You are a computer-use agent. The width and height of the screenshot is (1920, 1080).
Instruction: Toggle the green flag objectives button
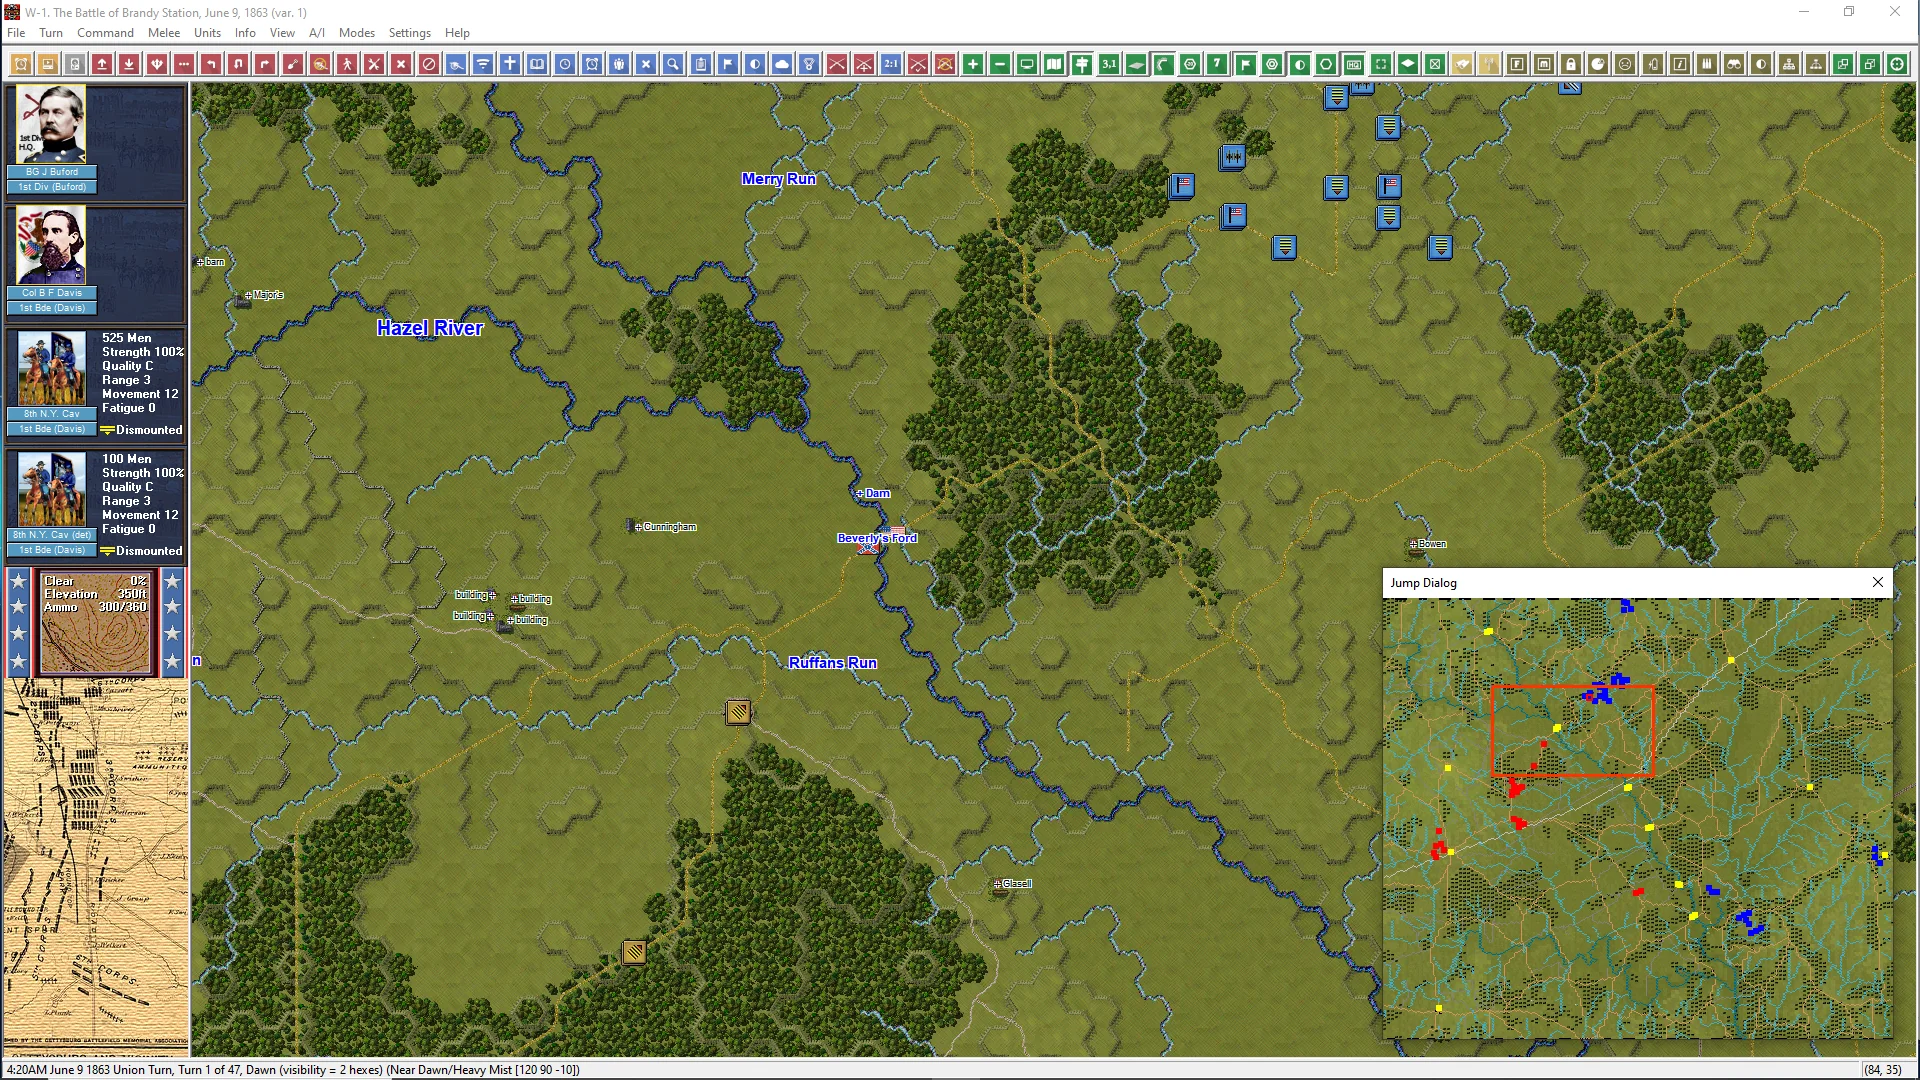coord(1245,64)
